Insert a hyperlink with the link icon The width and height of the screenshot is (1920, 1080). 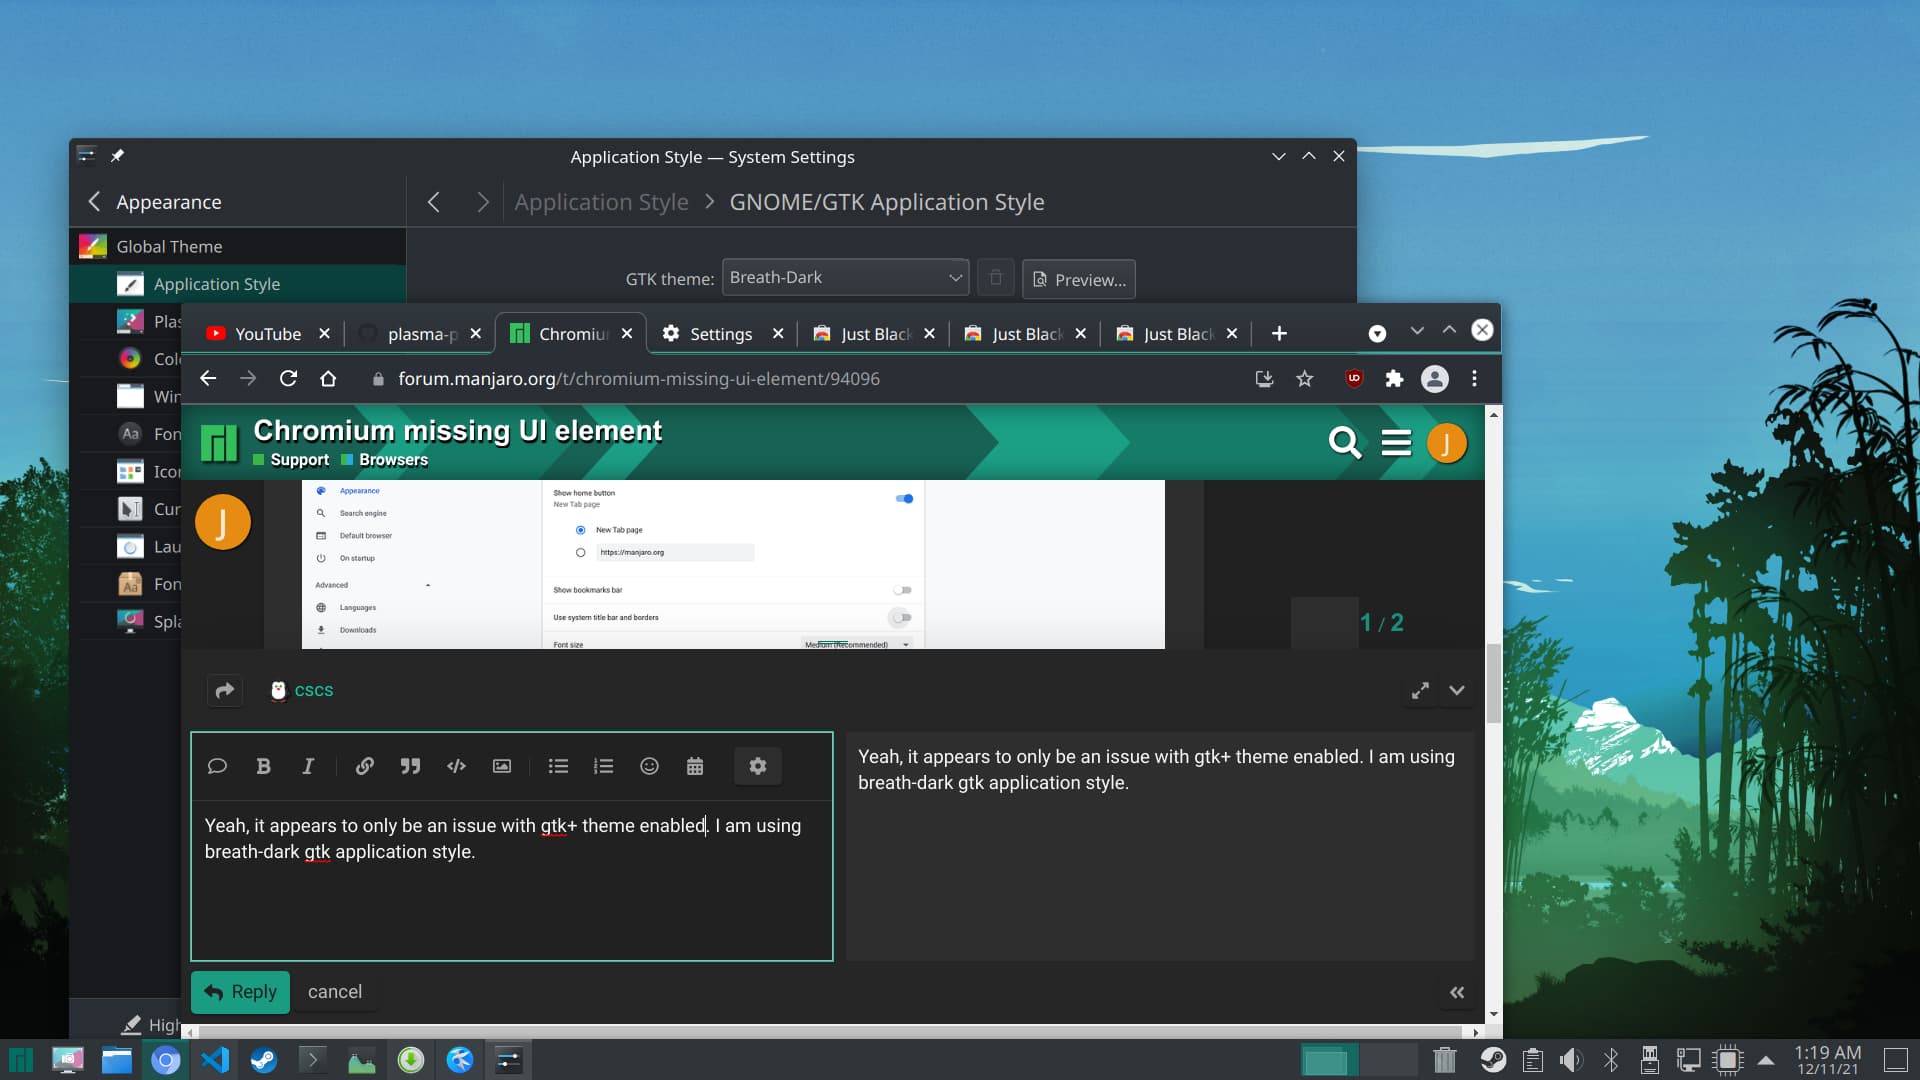point(364,766)
